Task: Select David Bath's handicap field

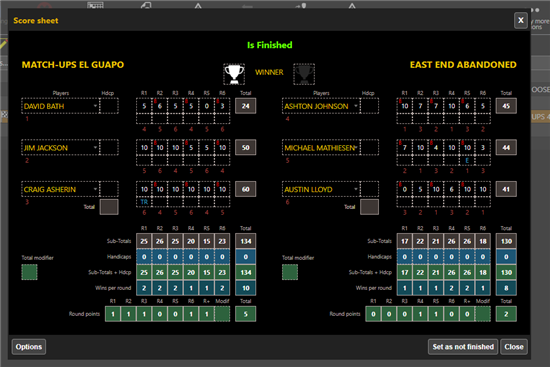Action: 109,106
